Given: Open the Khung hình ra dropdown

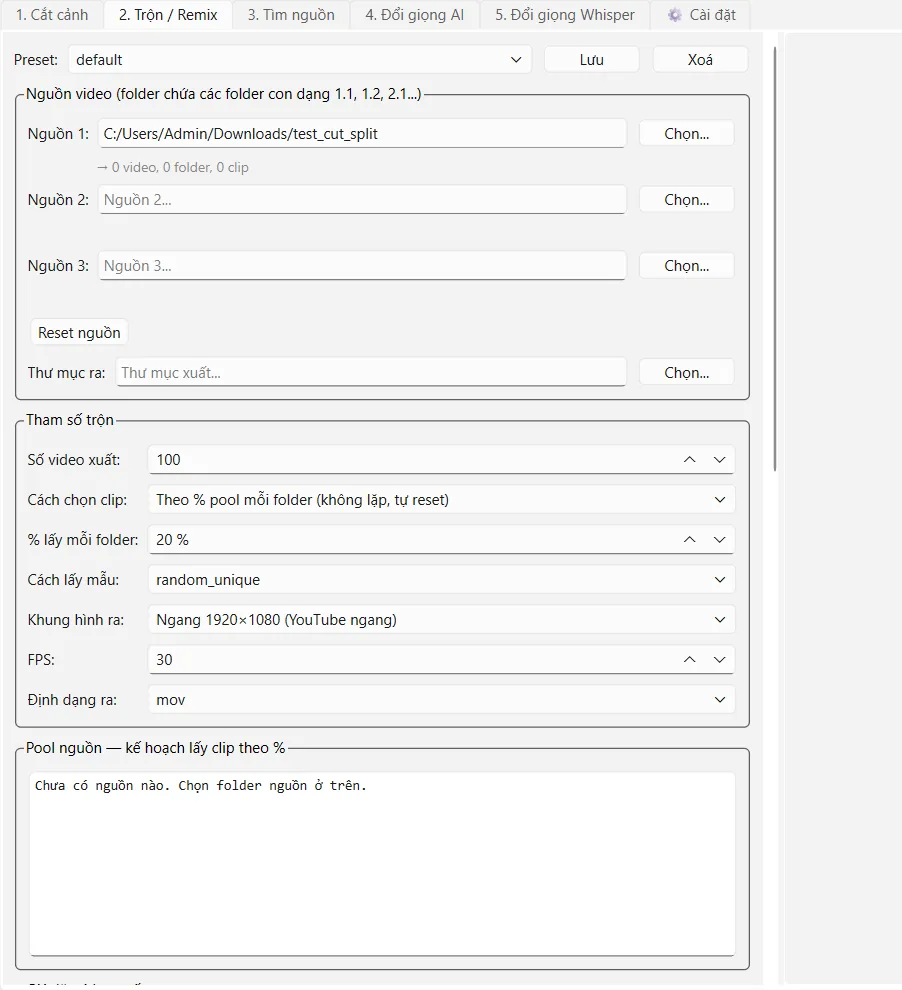Looking at the screenshot, I should 441,620.
